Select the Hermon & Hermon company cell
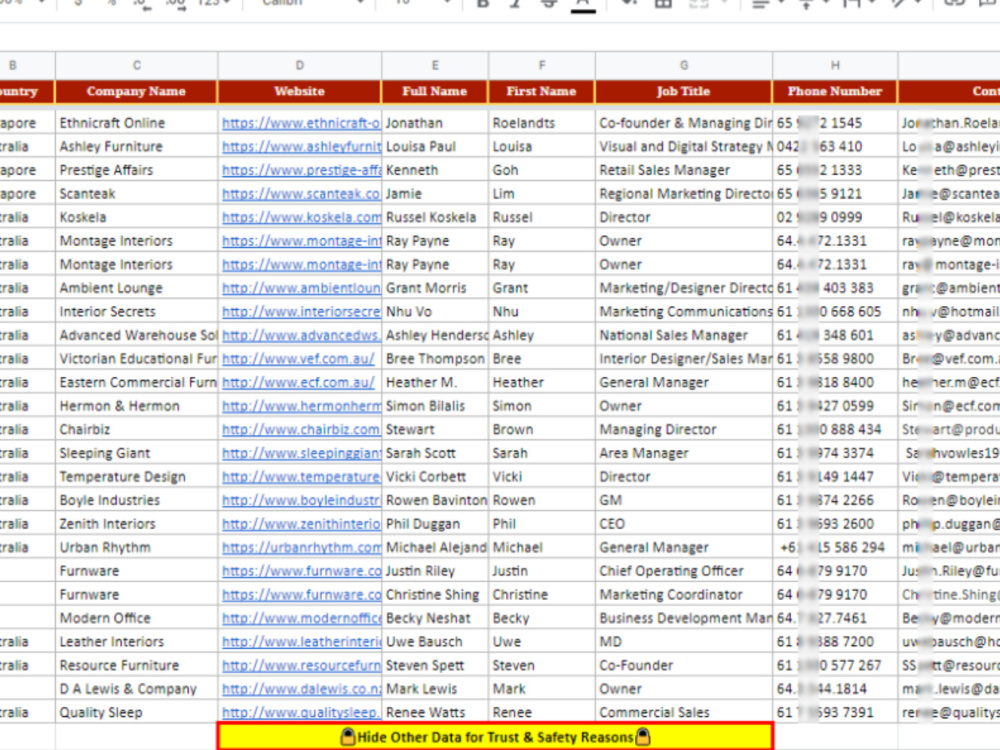 [136, 406]
